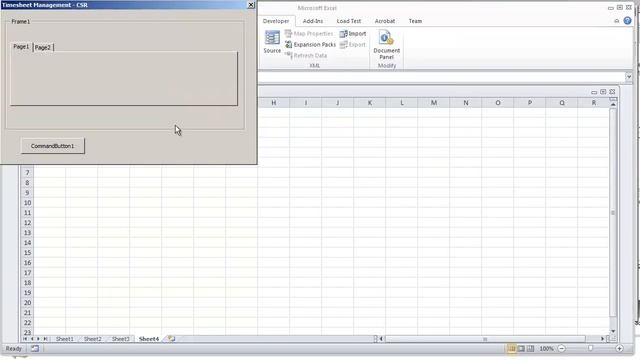640x360 pixels.
Task: Select row 20 header
Action: pyautogui.click(x=27, y=303)
